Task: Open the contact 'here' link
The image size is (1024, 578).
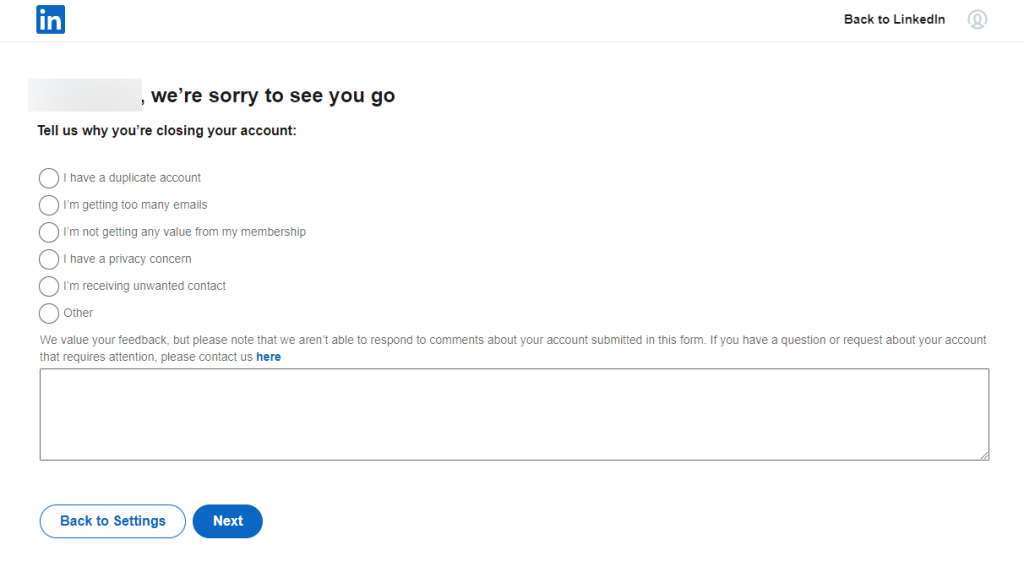Action: click(268, 356)
